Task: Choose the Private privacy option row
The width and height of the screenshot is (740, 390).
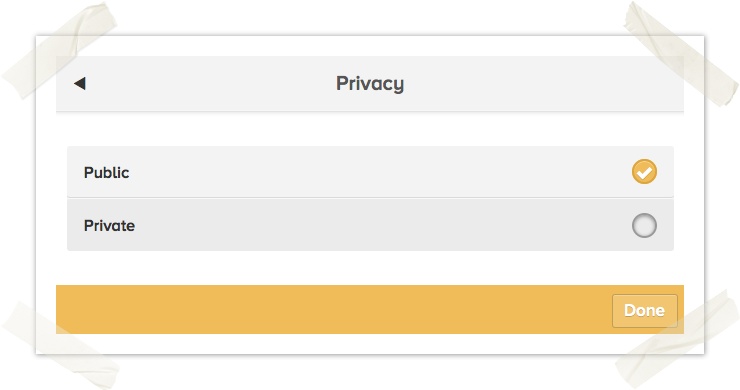Action: tap(370, 225)
